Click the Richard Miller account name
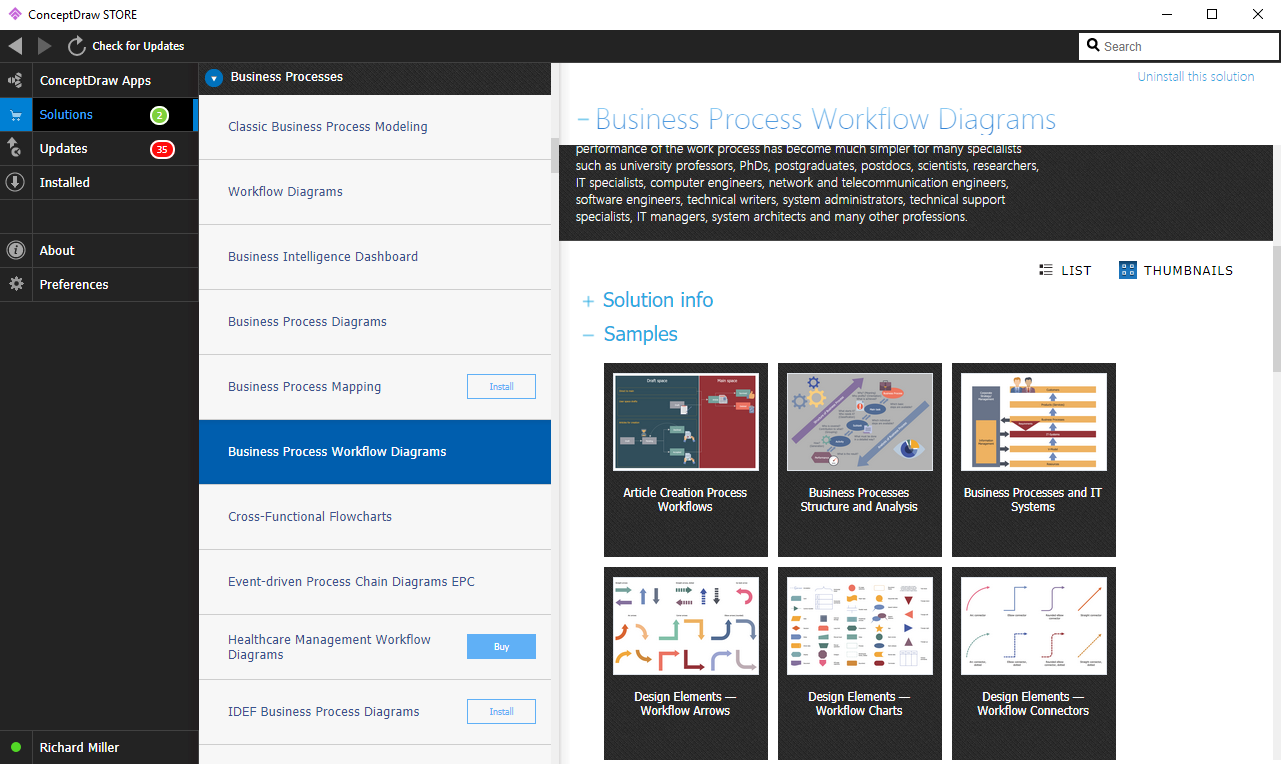 point(79,747)
